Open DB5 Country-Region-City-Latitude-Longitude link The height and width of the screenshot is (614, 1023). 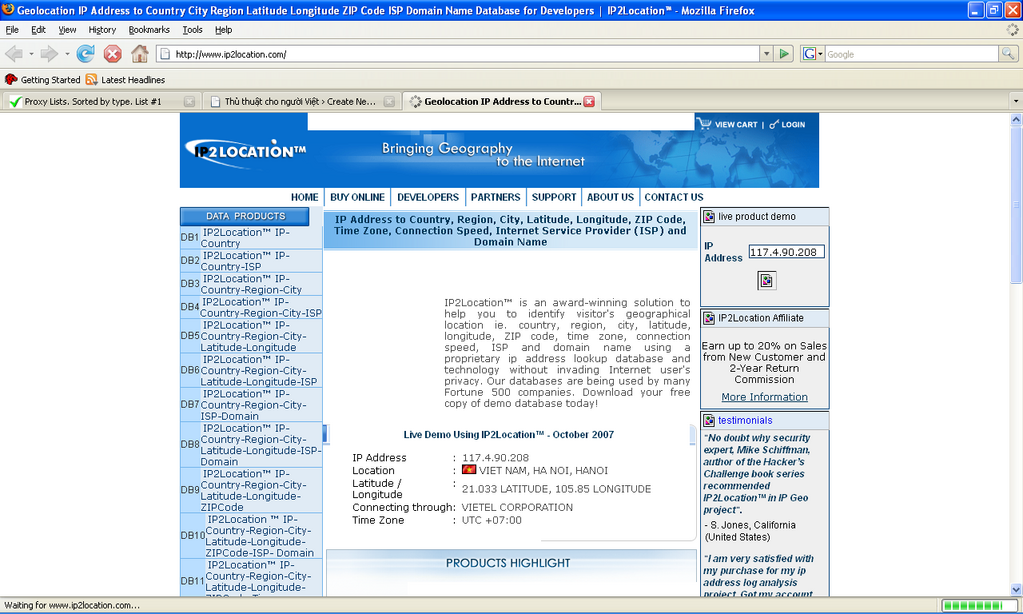(x=254, y=336)
